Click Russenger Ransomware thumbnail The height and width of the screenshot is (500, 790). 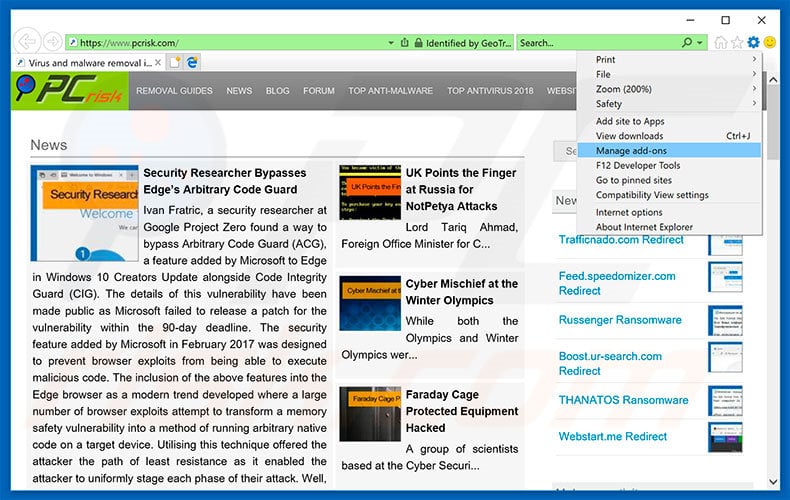(726, 320)
